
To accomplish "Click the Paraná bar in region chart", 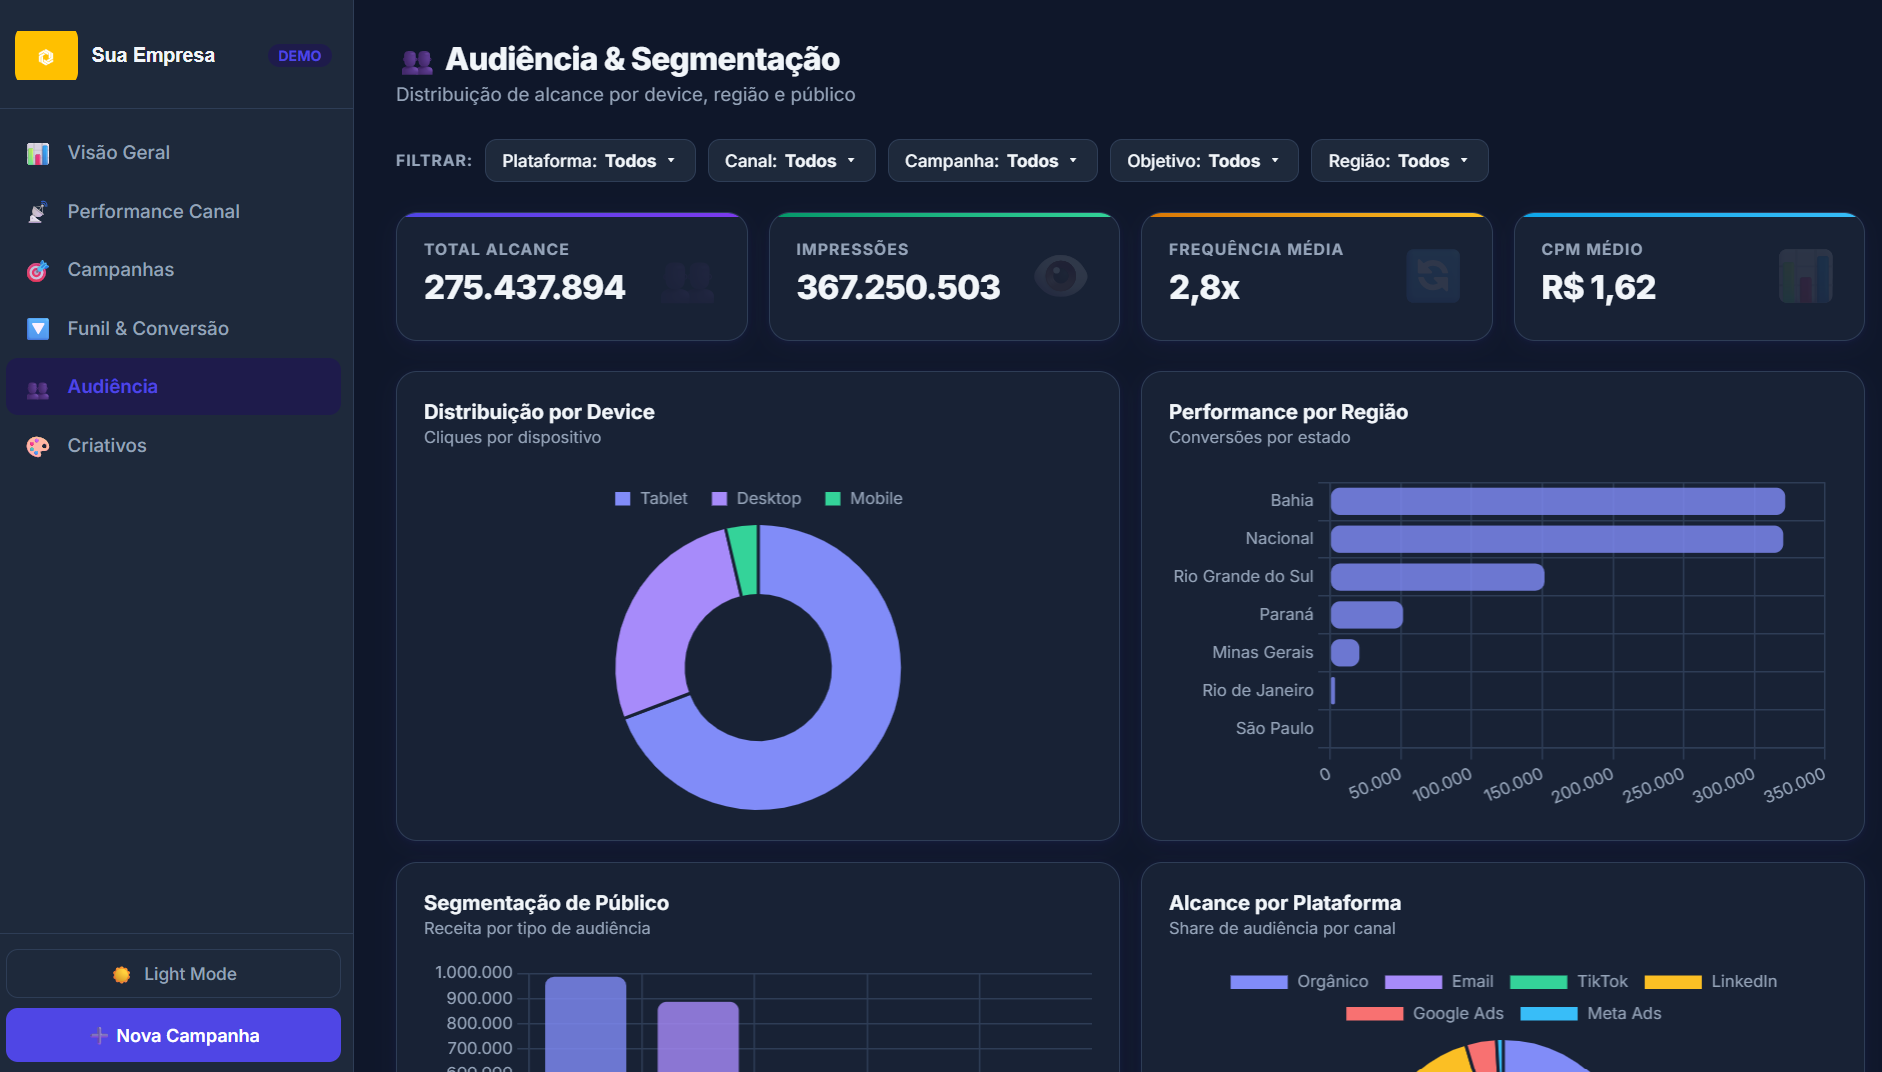I will coord(1366,615).
